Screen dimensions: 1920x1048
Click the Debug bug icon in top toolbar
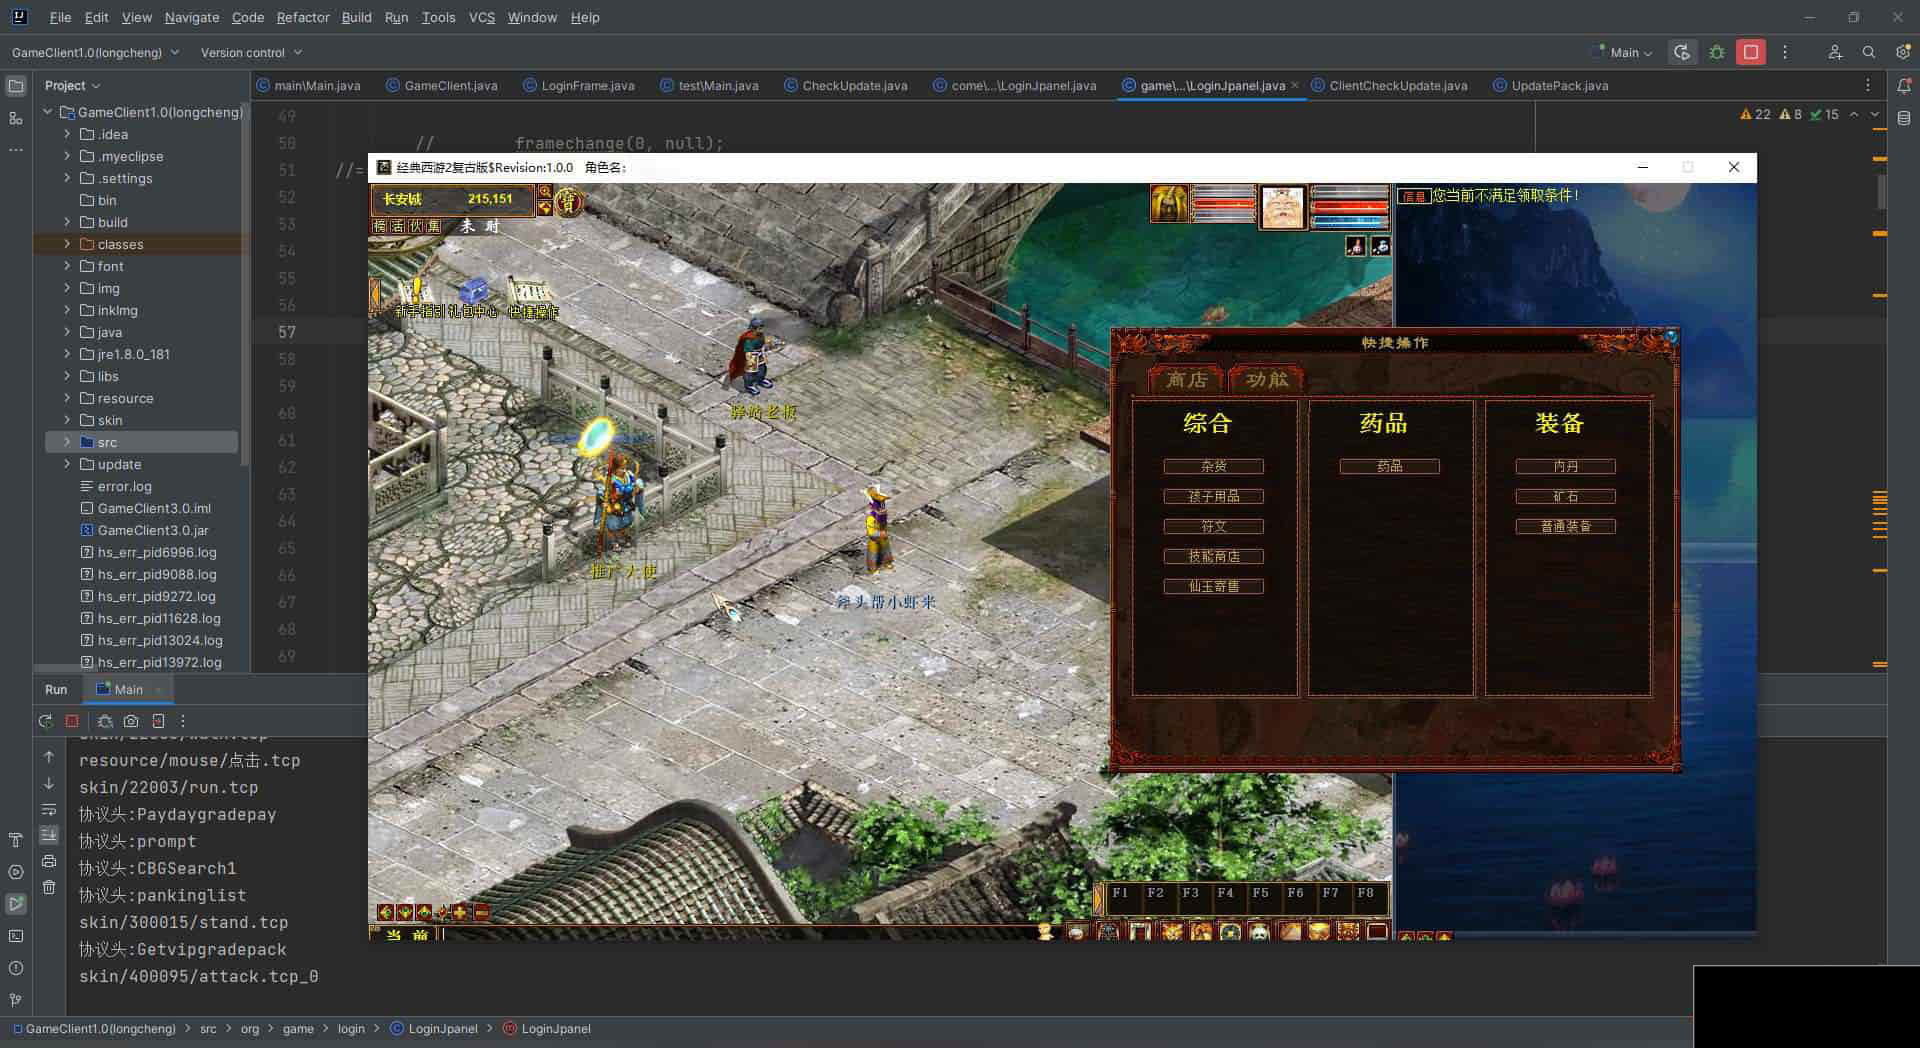1717,52
